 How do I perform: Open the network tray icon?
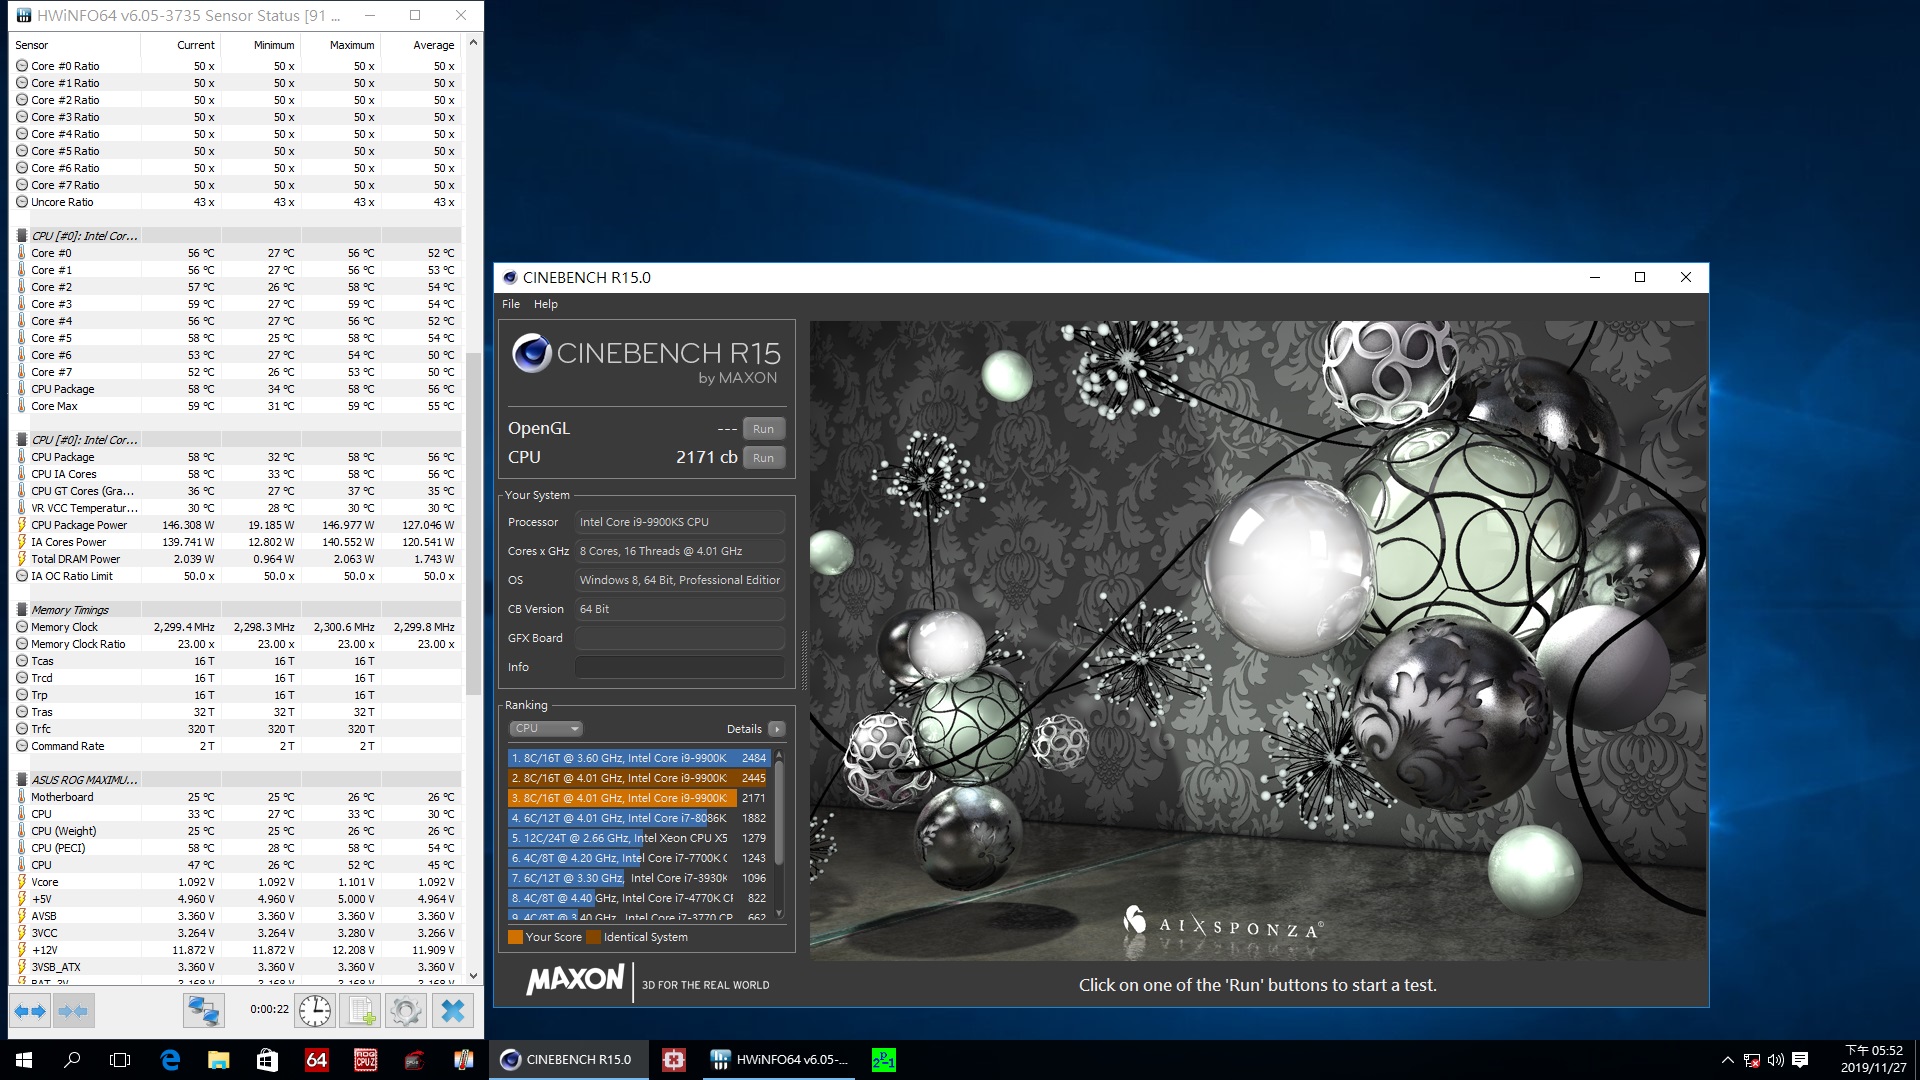1751,1060
